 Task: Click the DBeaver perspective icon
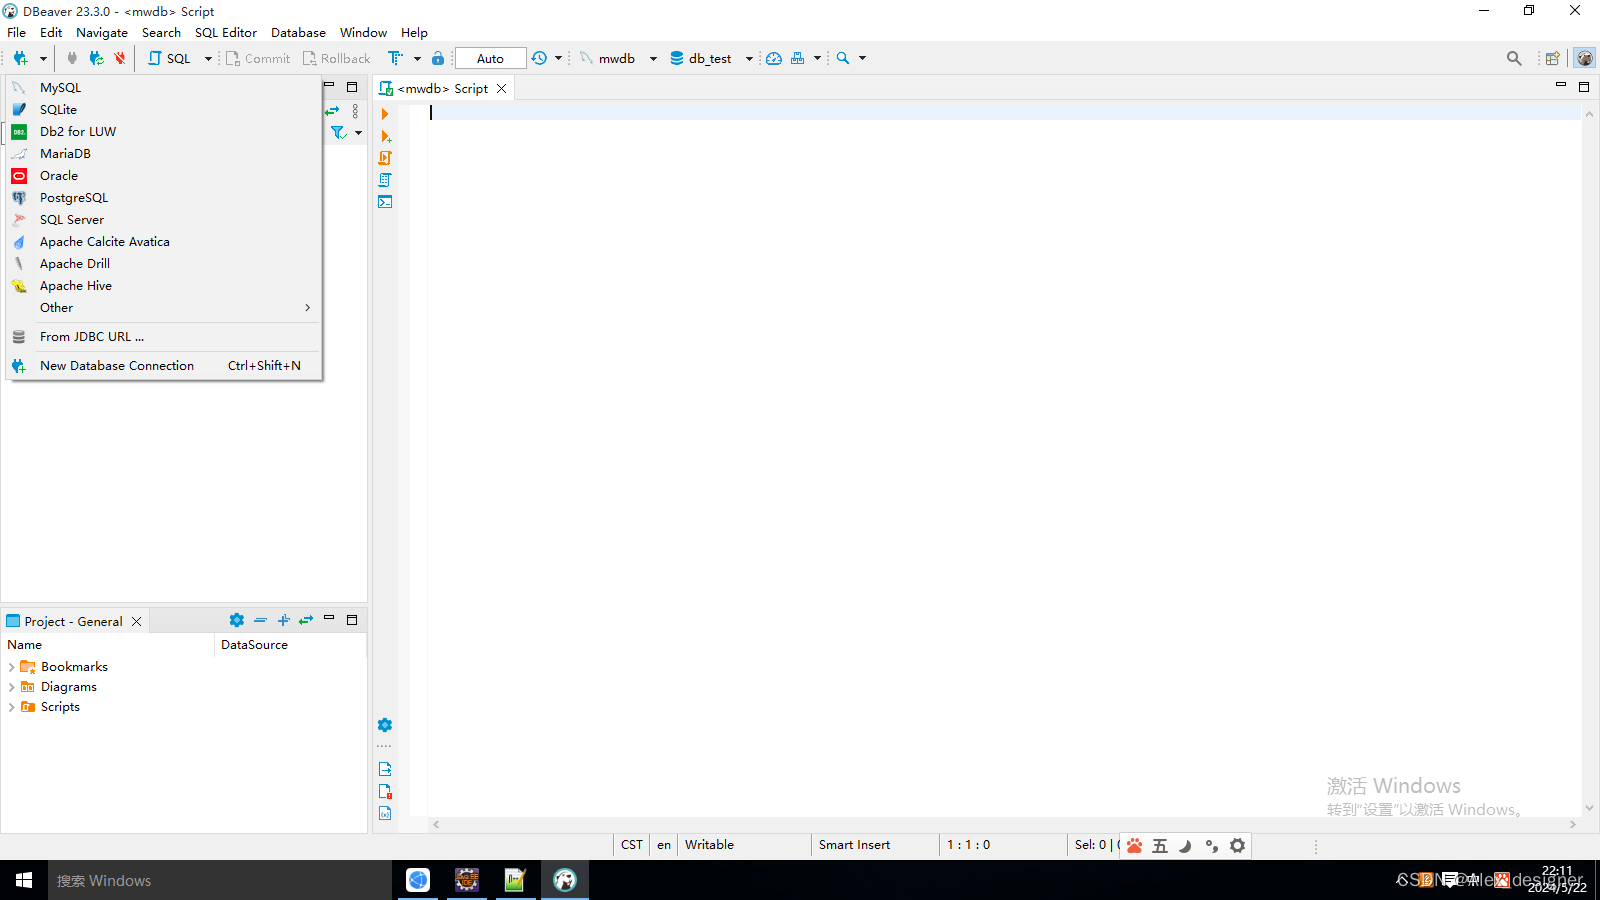[1585, 58]
